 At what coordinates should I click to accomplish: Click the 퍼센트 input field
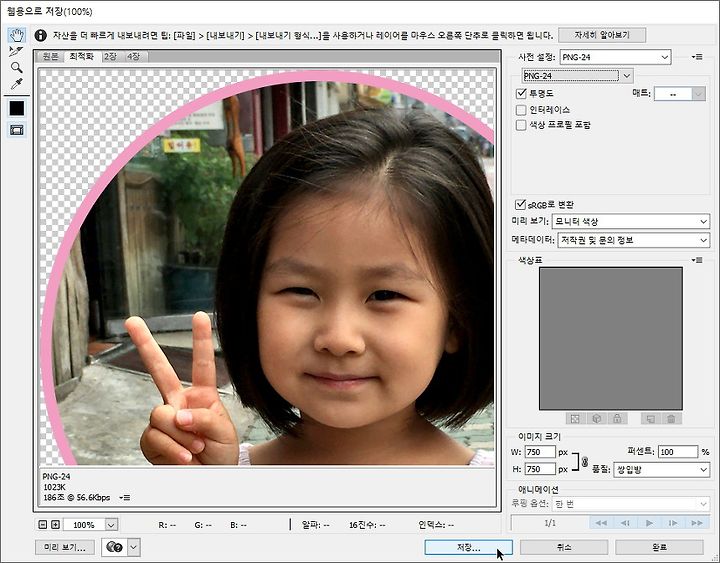pos(678,452)
